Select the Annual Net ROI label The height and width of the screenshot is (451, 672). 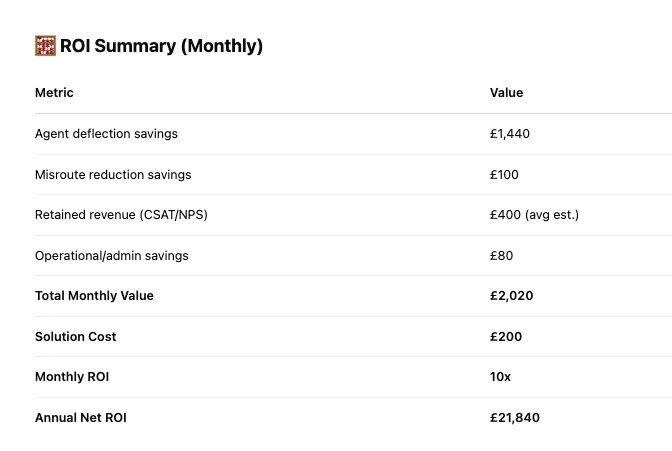(x=81, y=418)
